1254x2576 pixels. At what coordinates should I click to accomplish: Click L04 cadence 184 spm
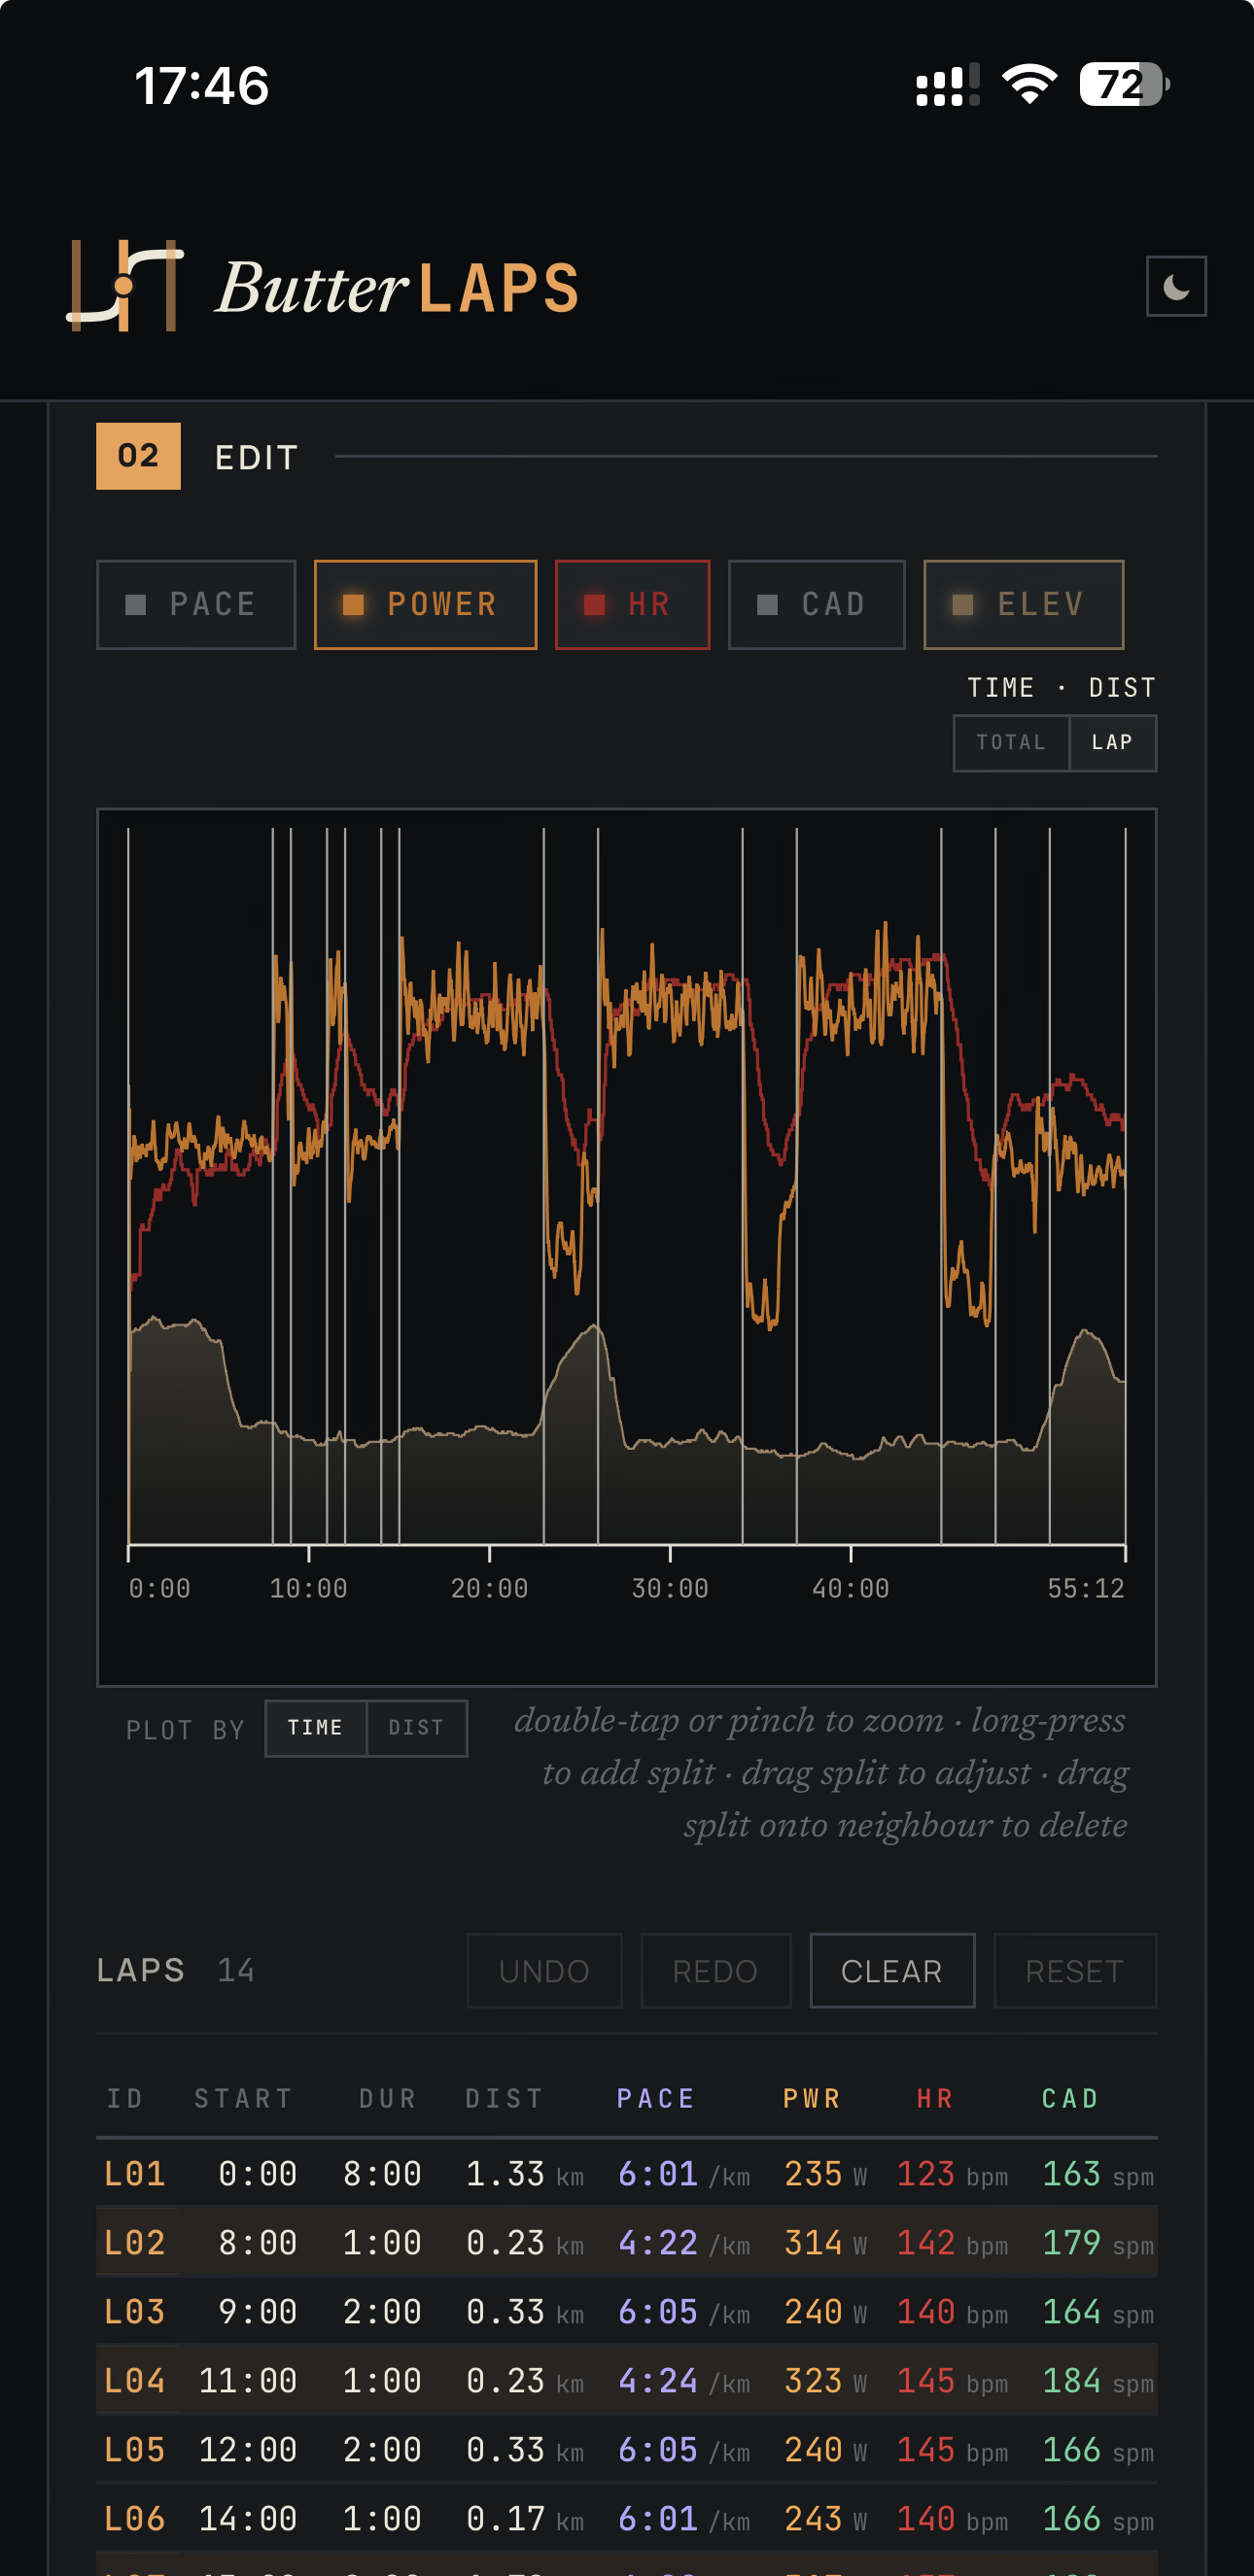pos(1098,2381)
